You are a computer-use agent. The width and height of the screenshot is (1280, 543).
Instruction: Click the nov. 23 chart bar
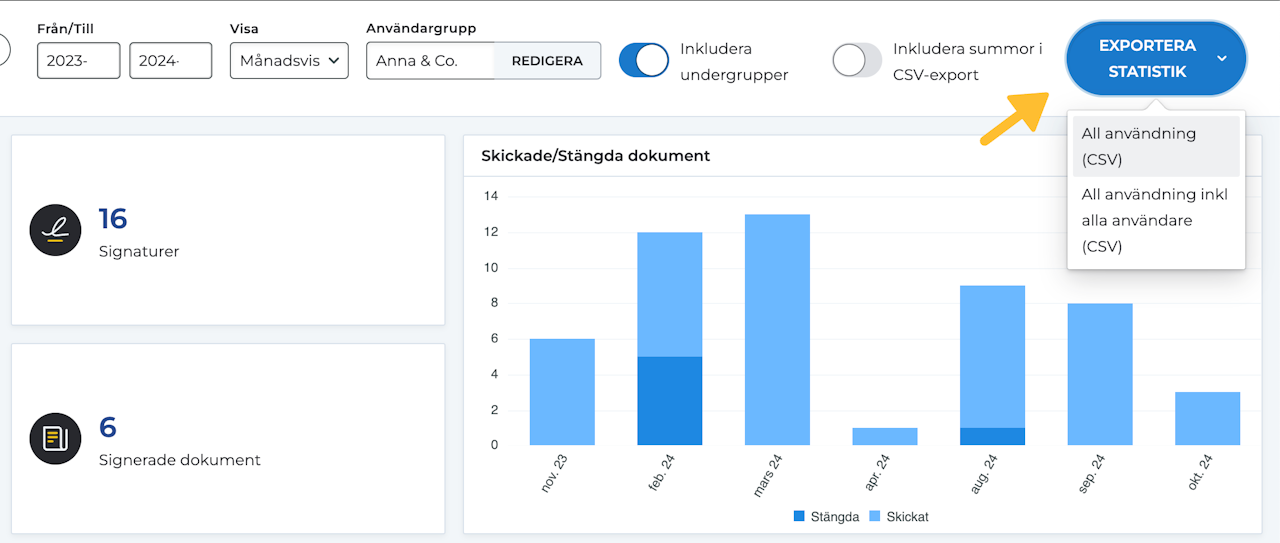click(562, 392)
